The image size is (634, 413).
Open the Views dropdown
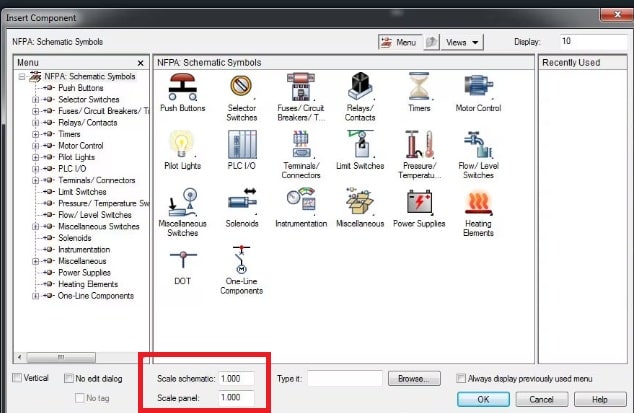tap(462, 42)
